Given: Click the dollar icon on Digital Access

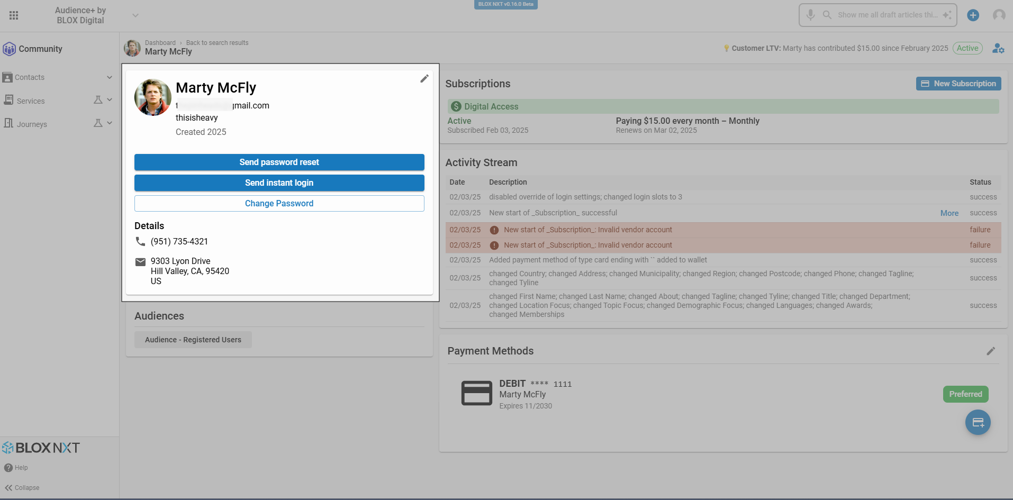Looking at the screenshot, I should coord(456,107).
